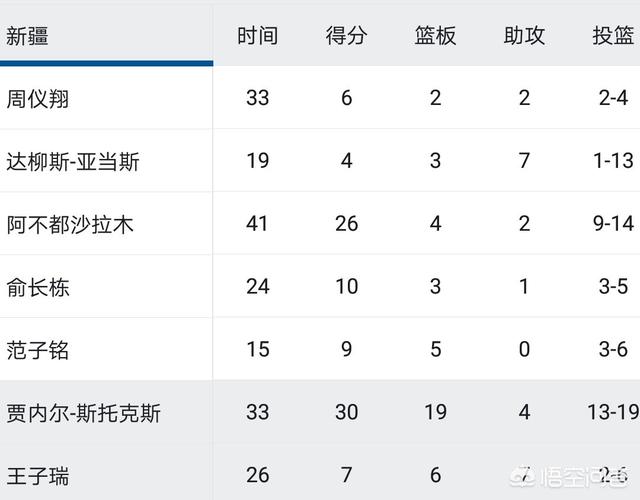Click the 悟空问答 watermark logo
The image size is (640, 500).
tap(569, 477)
